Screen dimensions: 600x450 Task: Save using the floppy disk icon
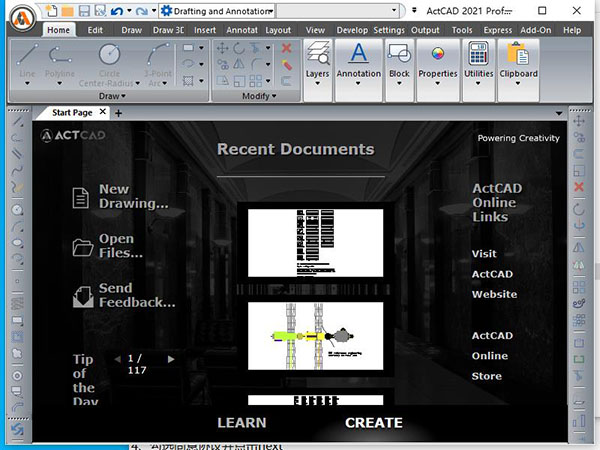click(84, 11)
